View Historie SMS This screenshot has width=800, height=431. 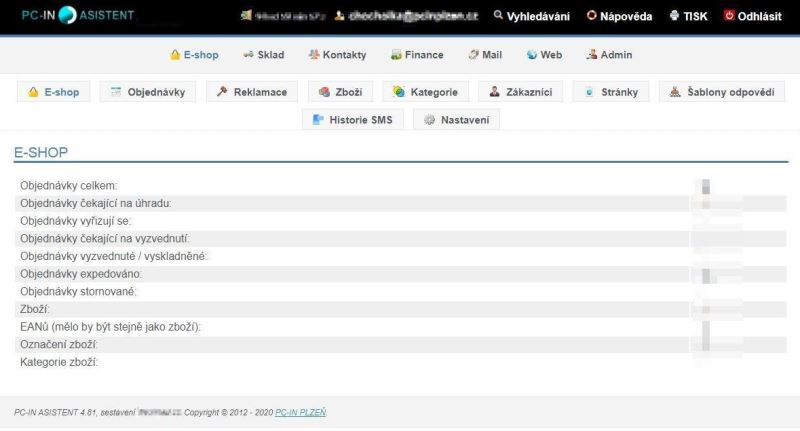coord(352,120)
